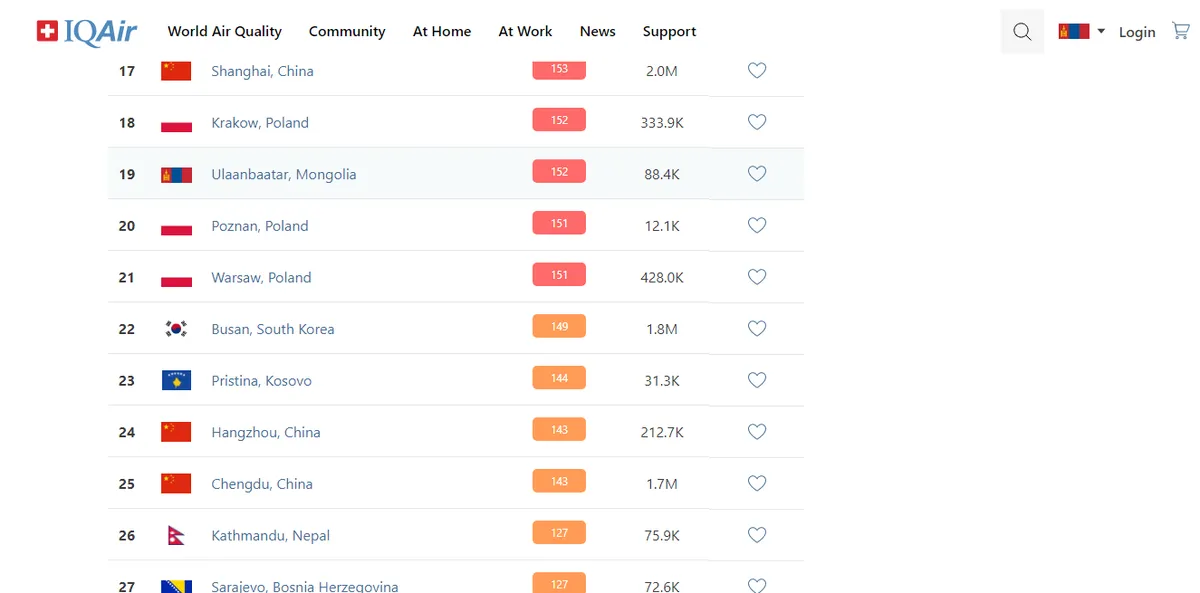The image size is (1200, 593).
Task: Toggle favorite heart for Chengdu, China
Action: coord(757,483)
